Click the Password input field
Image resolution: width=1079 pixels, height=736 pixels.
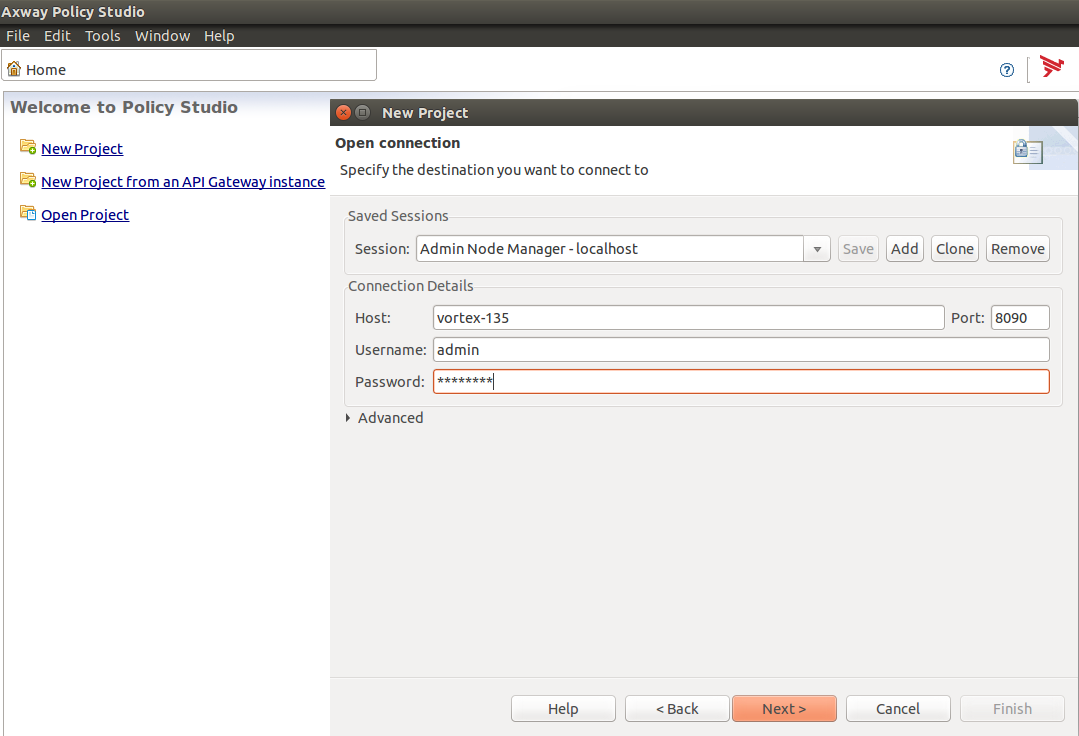741,382
